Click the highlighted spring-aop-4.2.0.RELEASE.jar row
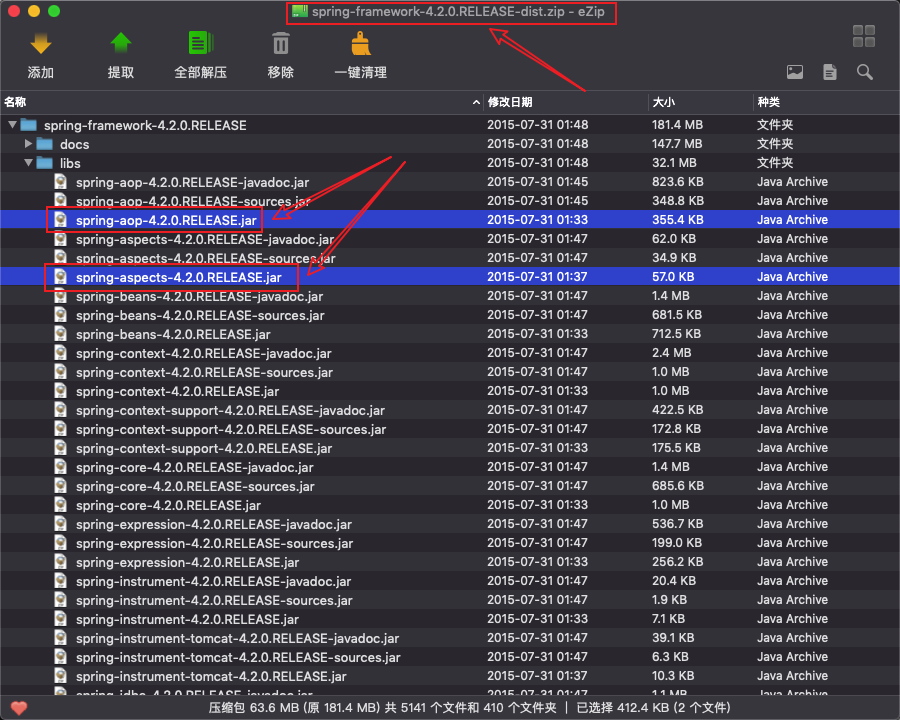The width and height of the screenshot is (900, 720). click(166, 219)
